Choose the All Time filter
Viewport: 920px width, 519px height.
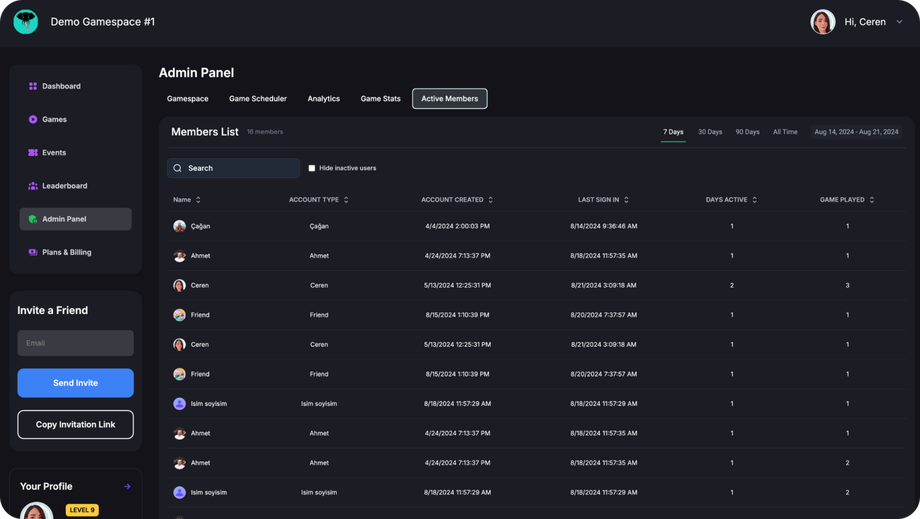[785, 132]
